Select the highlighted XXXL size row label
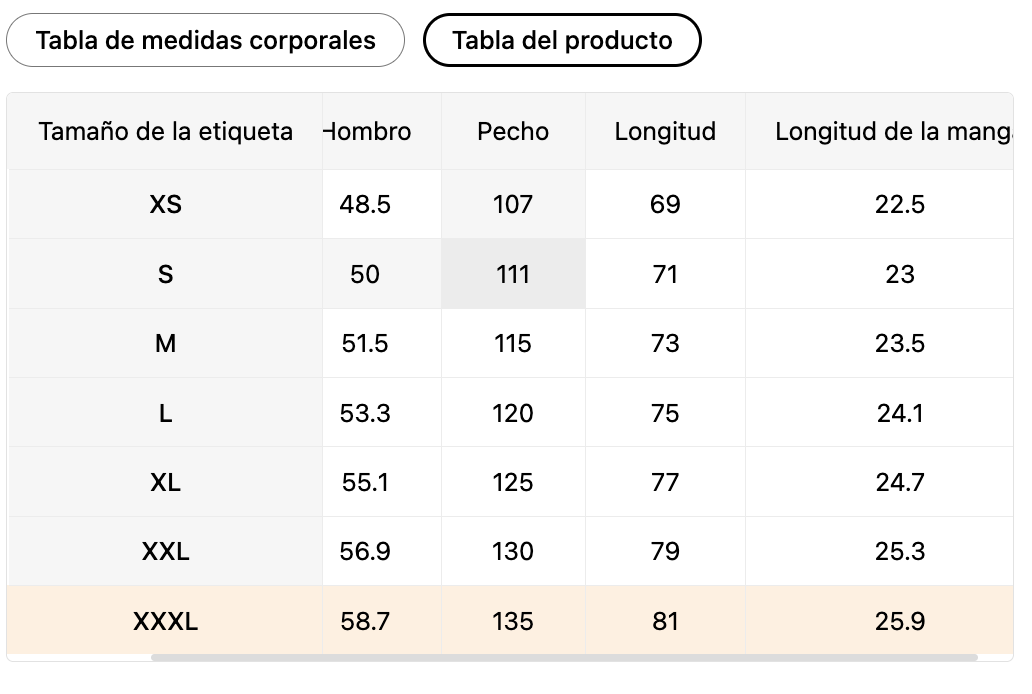This screenshot has height=694, width=1032. [166, 622]
